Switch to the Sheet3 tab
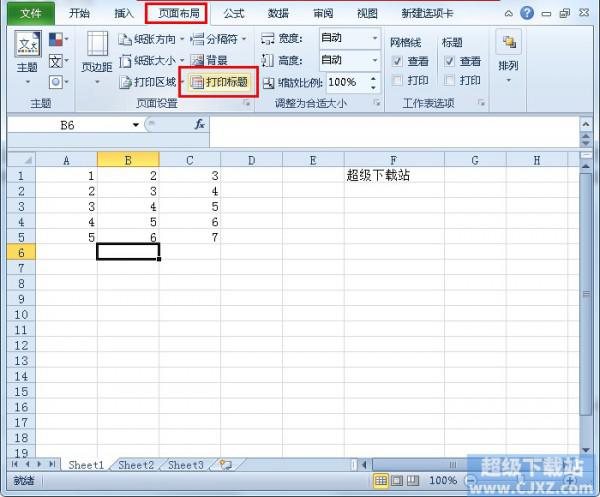This screenshot has width=600, height=497. click(186, 465)
